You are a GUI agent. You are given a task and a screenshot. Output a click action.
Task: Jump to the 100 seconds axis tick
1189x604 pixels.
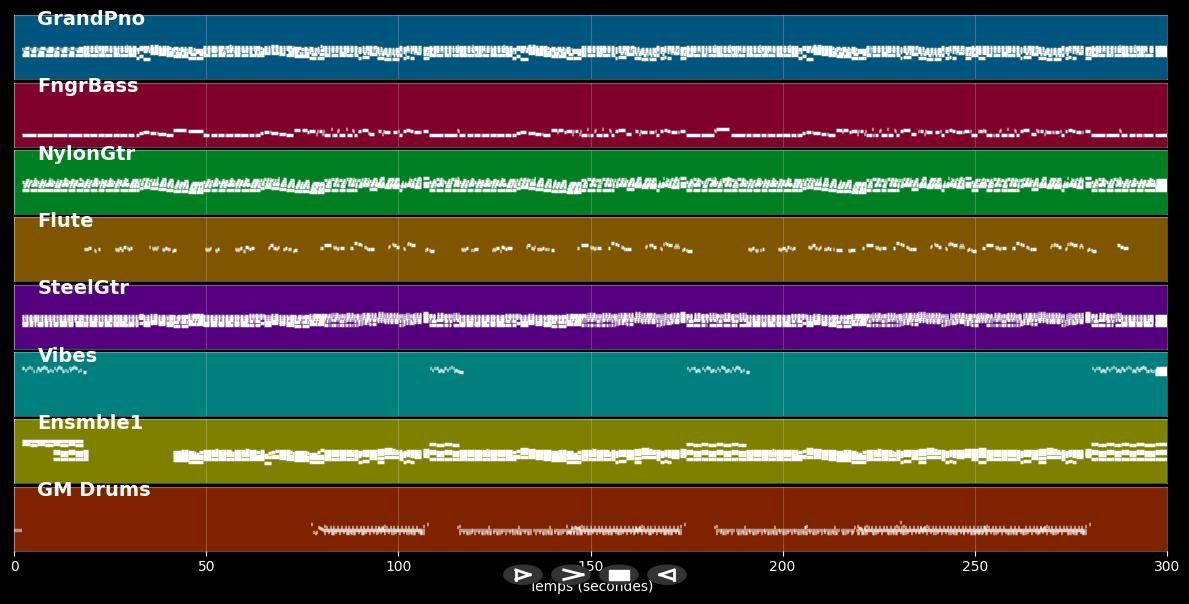click(x=398, y=567)
